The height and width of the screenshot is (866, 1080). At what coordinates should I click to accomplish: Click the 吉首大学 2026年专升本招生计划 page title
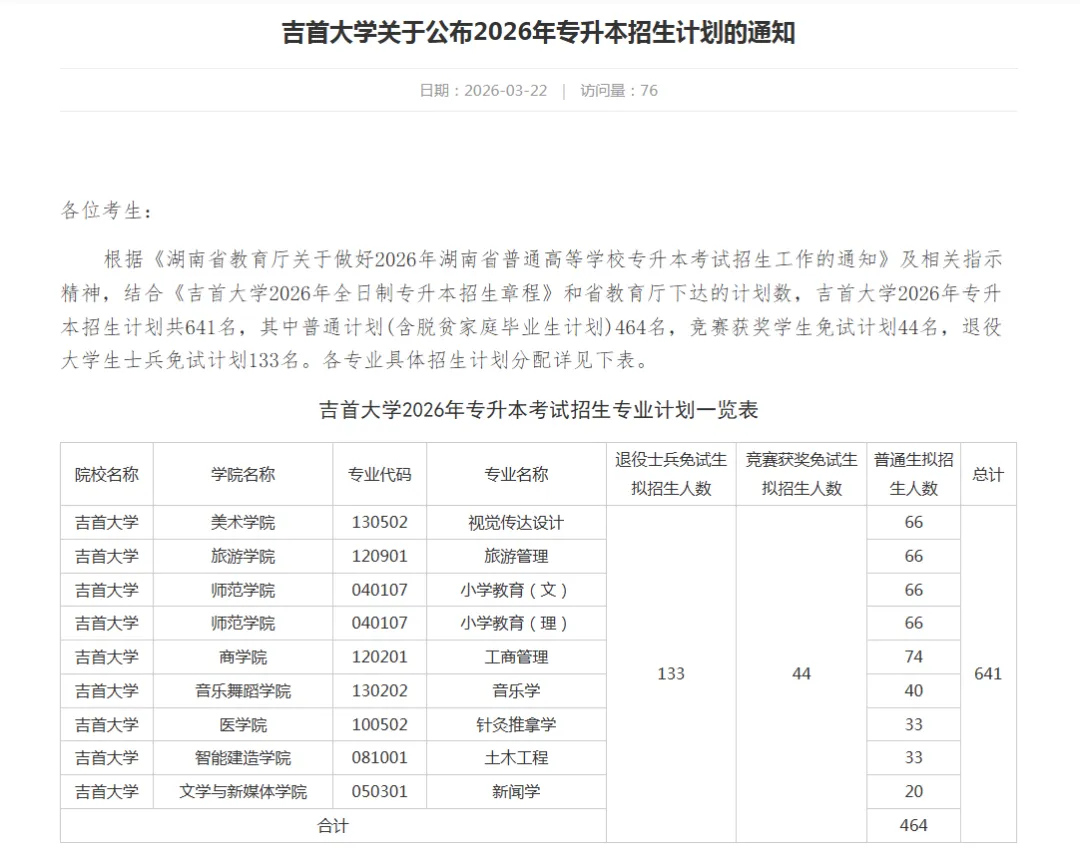point(539,33)
